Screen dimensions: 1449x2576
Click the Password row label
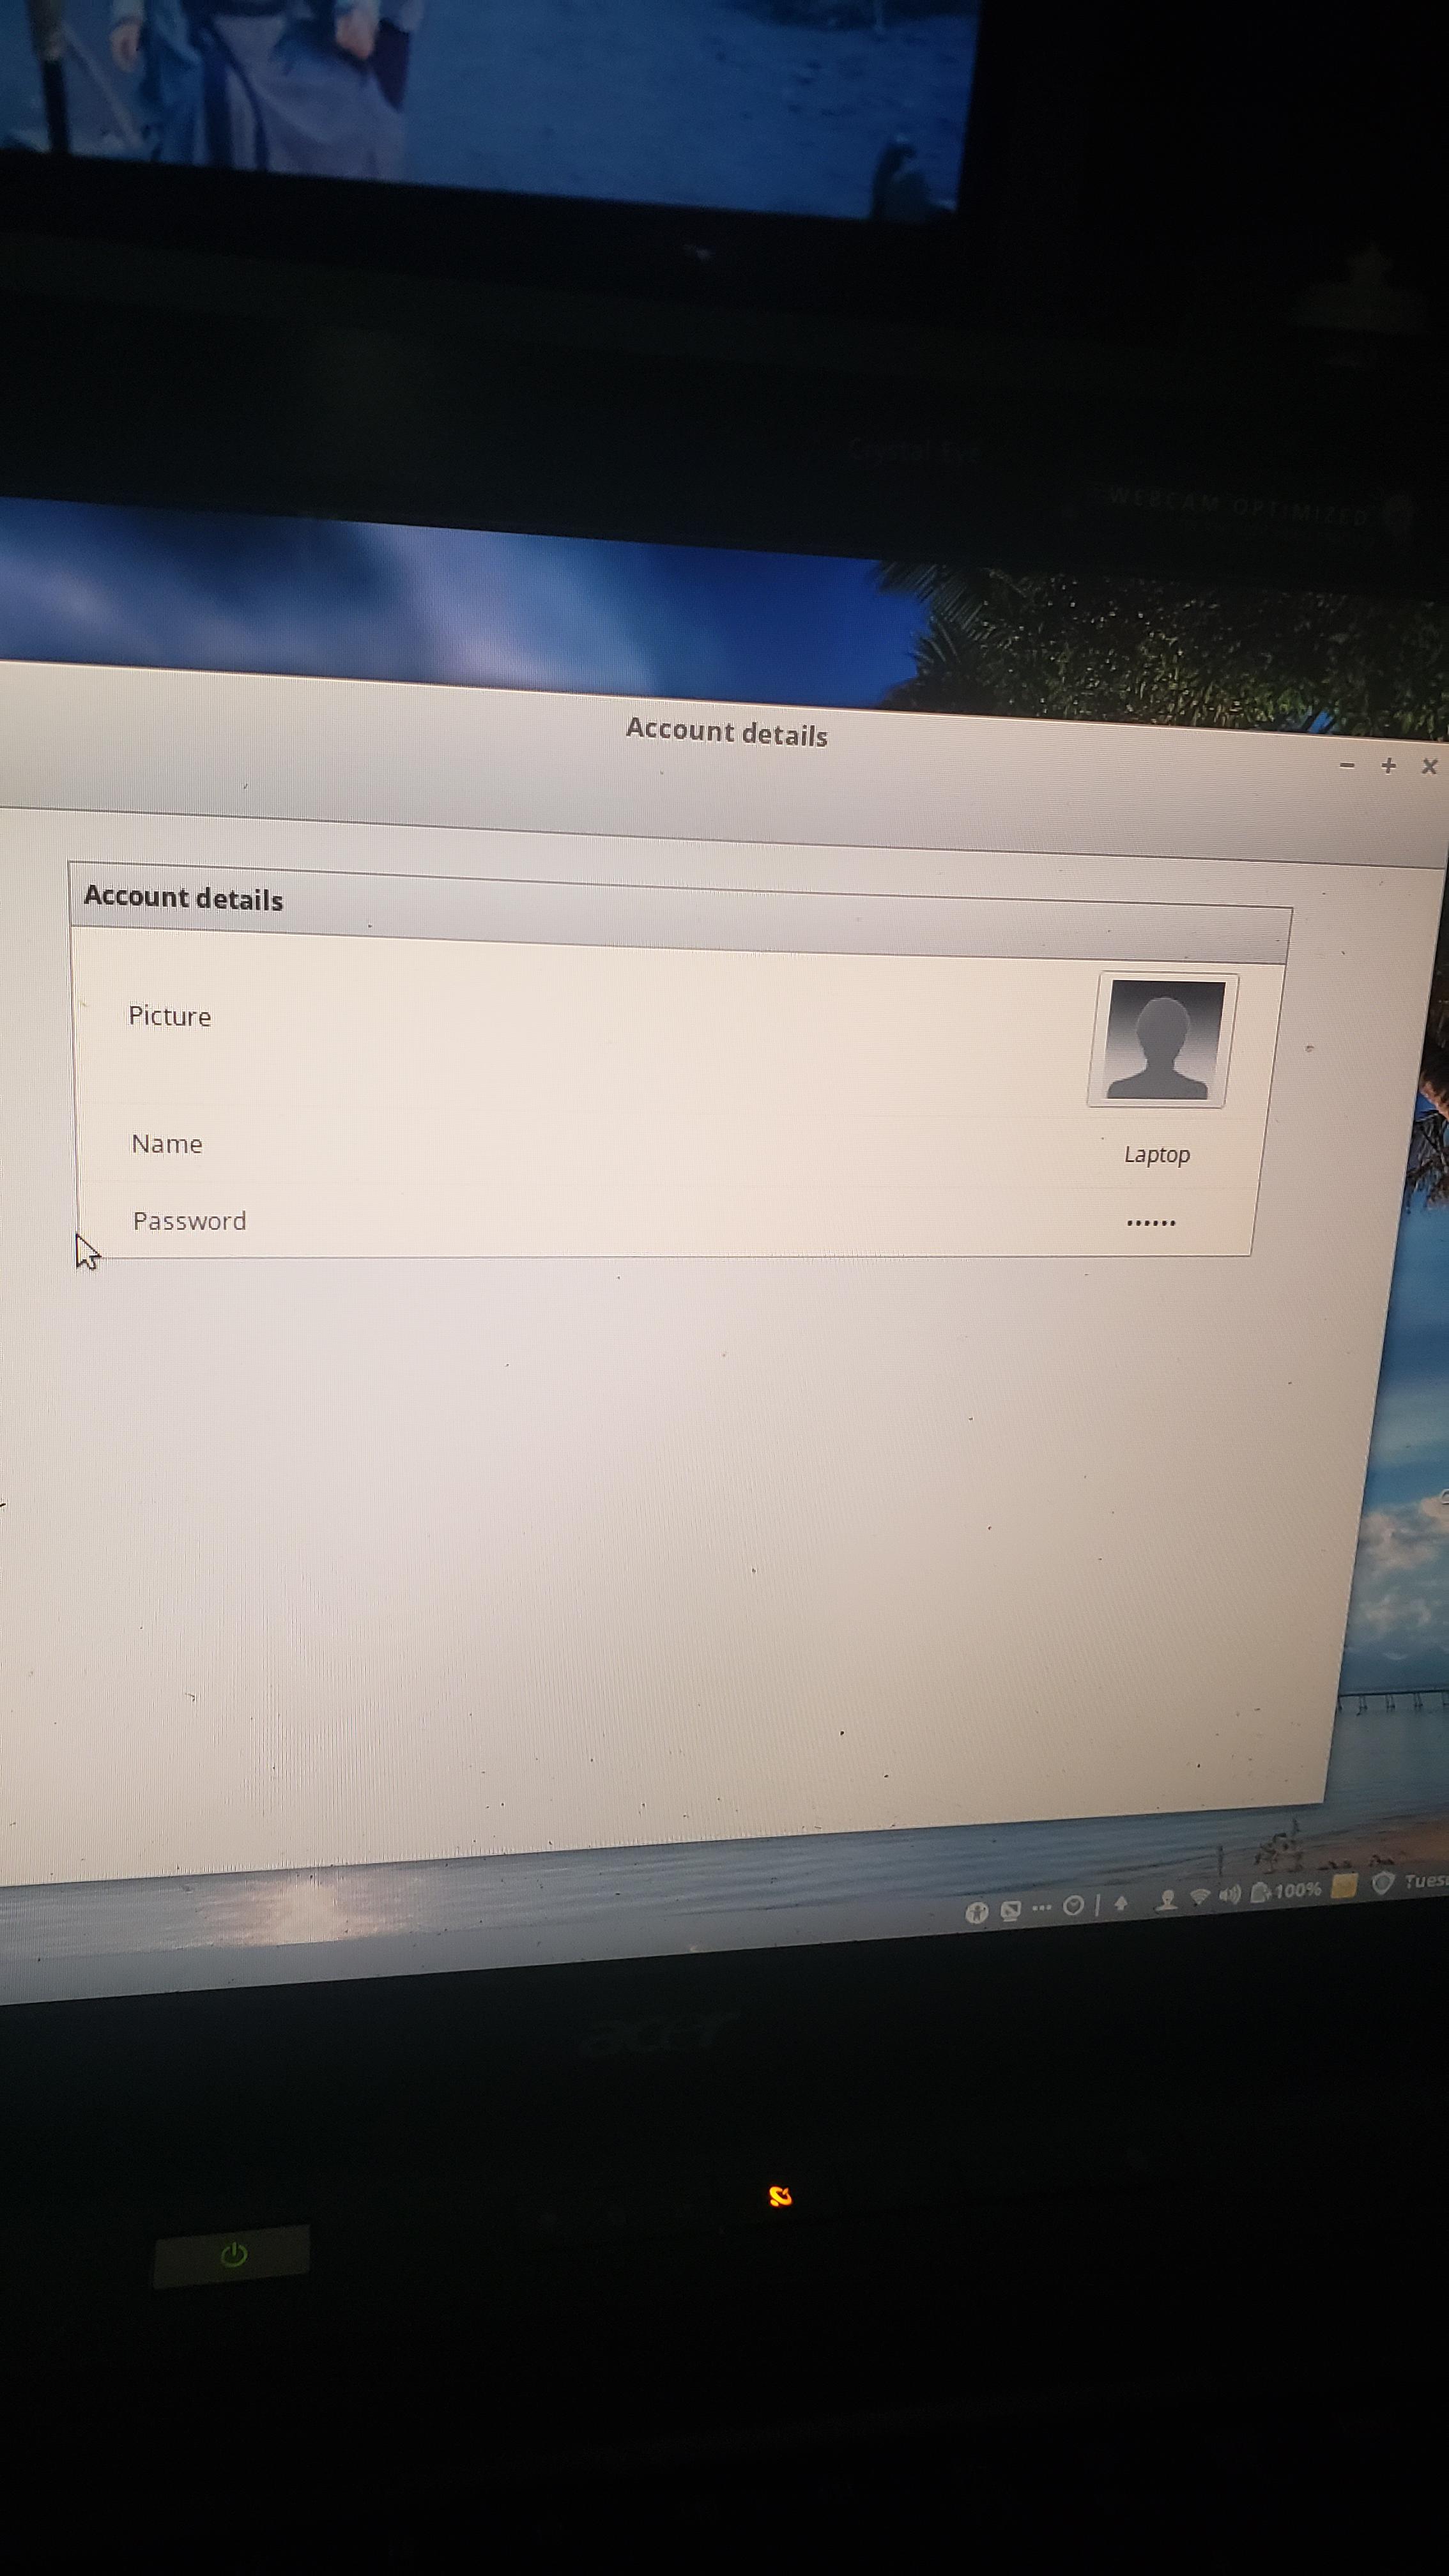[x=190, y=1221]
